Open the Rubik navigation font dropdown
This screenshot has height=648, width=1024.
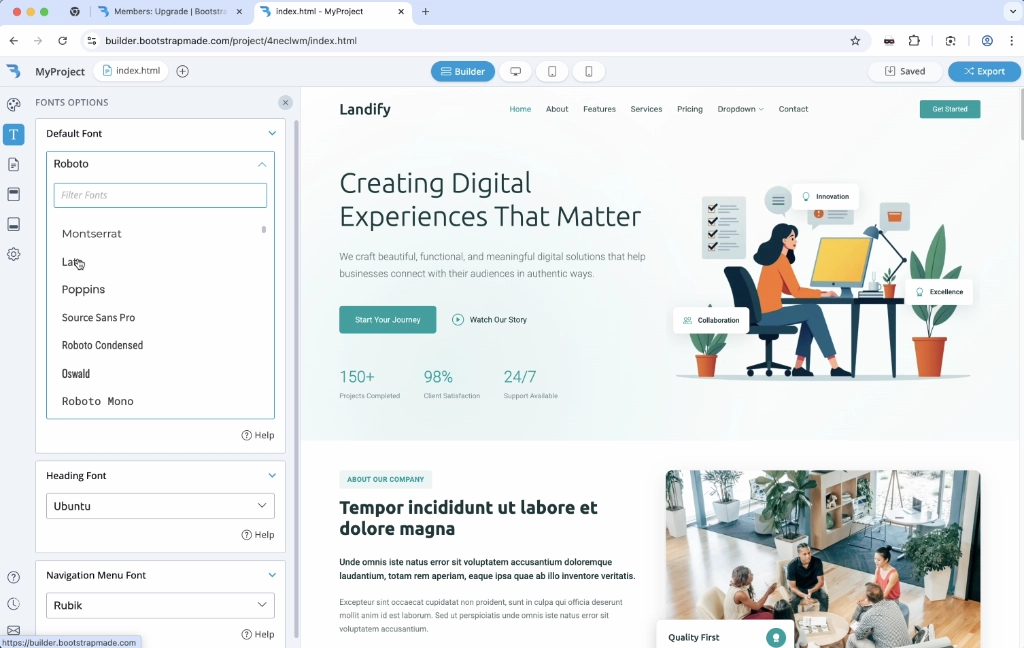pyautogui.click(x=160, y=605)
